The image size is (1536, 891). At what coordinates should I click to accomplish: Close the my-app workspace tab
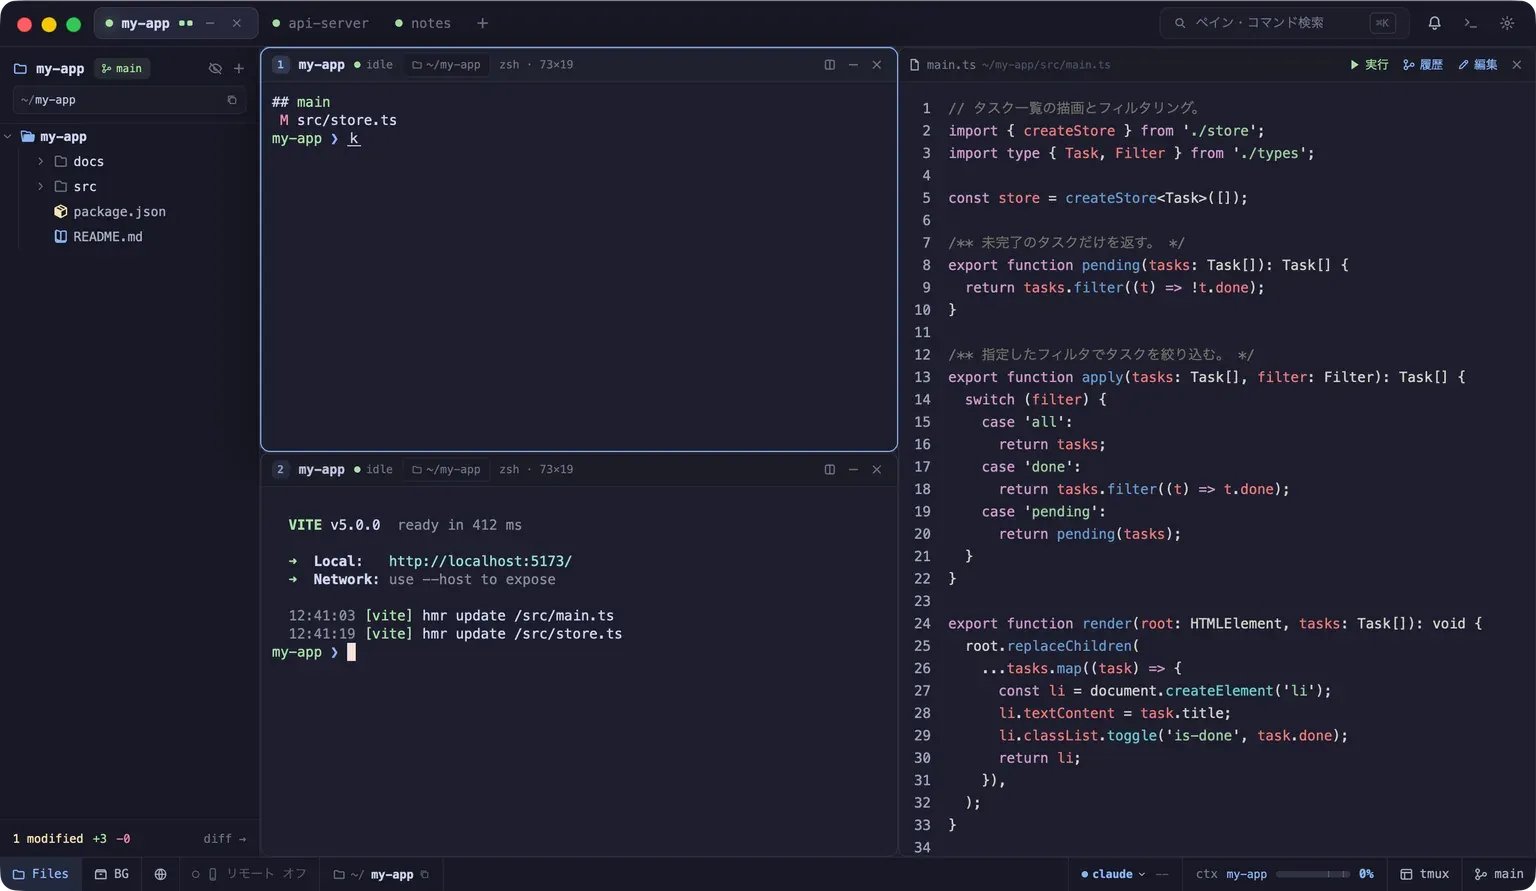pyautogui.click(x=236, y=23)
